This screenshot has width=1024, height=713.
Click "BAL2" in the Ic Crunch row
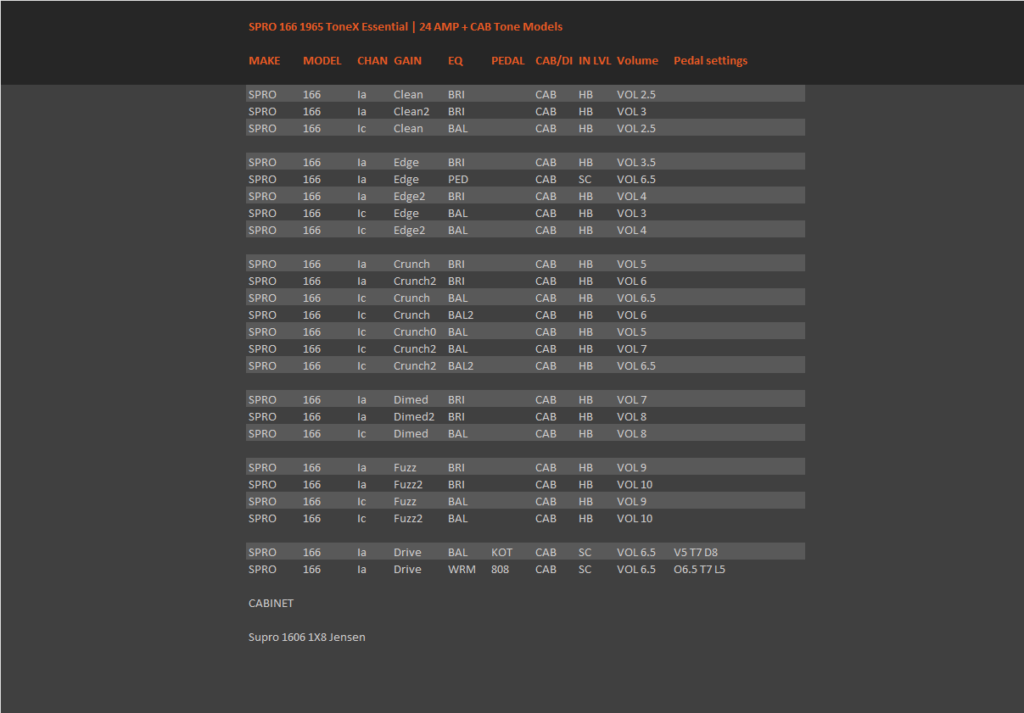pyautogui.click(x=460, y=315)
